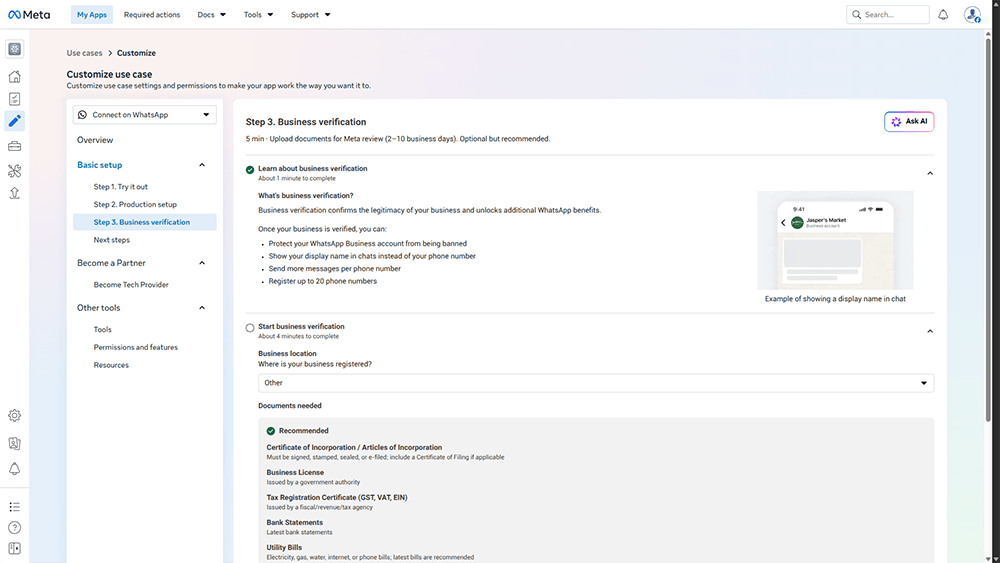1000x563 pixels.
Task: Click green check beside Learn about business verification
Action: pyautogui.click(x=250, y=170)
